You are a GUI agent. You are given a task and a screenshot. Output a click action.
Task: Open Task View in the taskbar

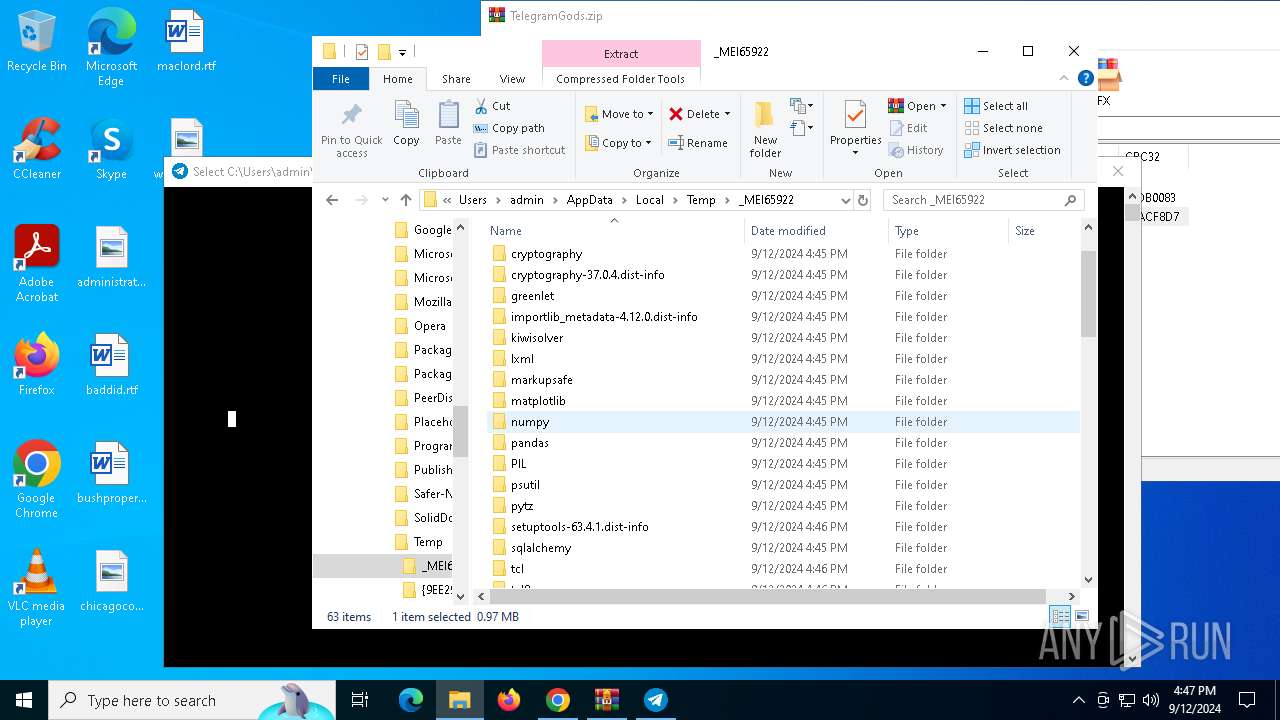click(360, 700)
